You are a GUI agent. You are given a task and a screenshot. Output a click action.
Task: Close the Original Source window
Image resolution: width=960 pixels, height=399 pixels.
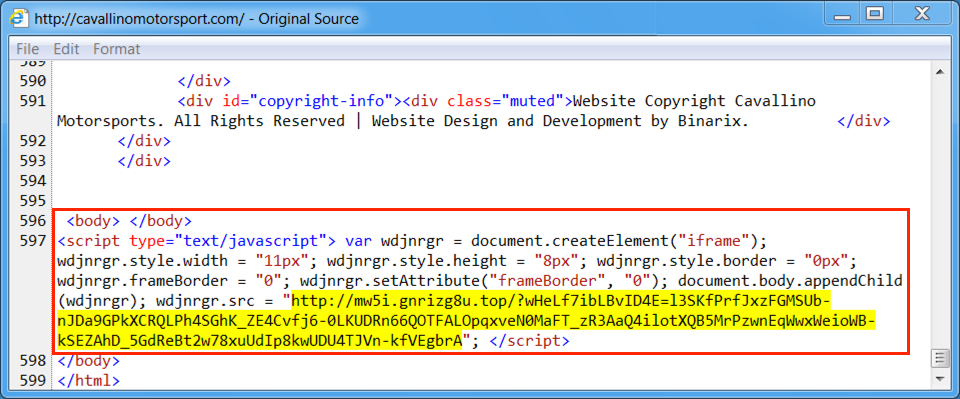[x=921, y=13]
